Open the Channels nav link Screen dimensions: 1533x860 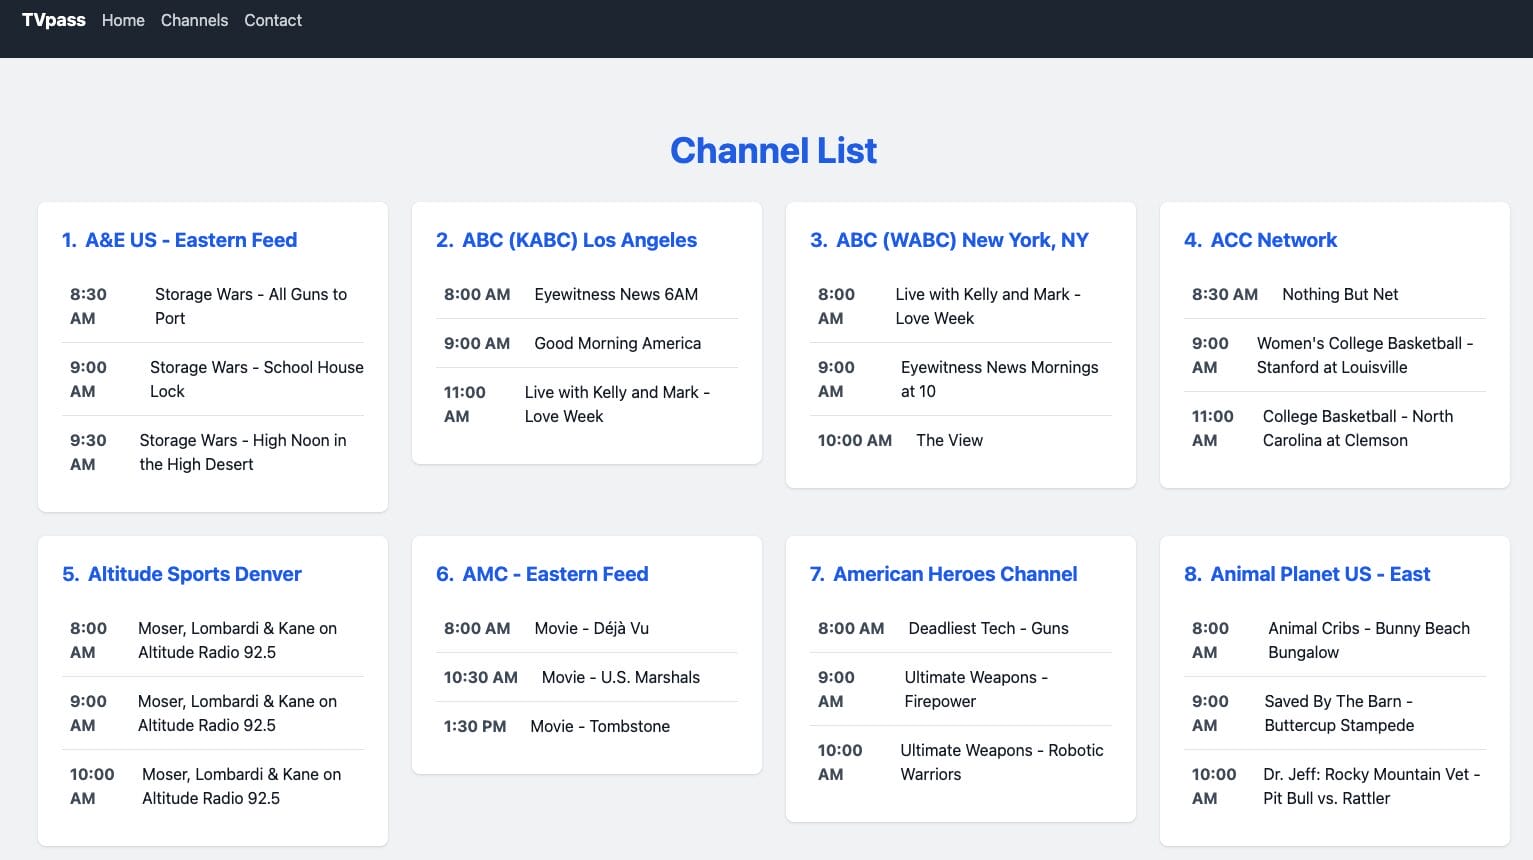tap(194, 20)
